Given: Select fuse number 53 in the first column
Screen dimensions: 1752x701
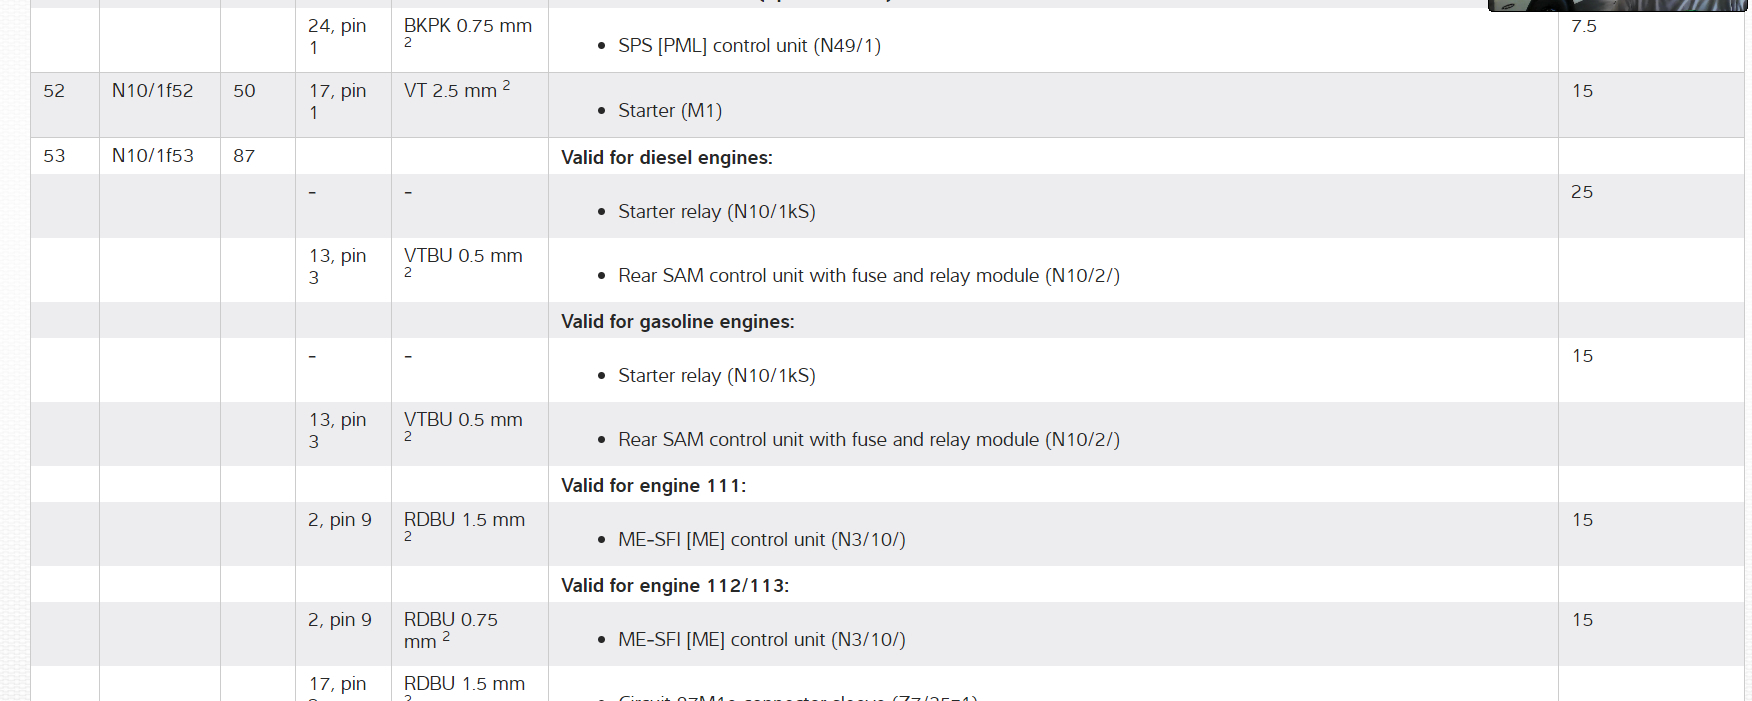Looking at the screenshot, I should point(54,156).
